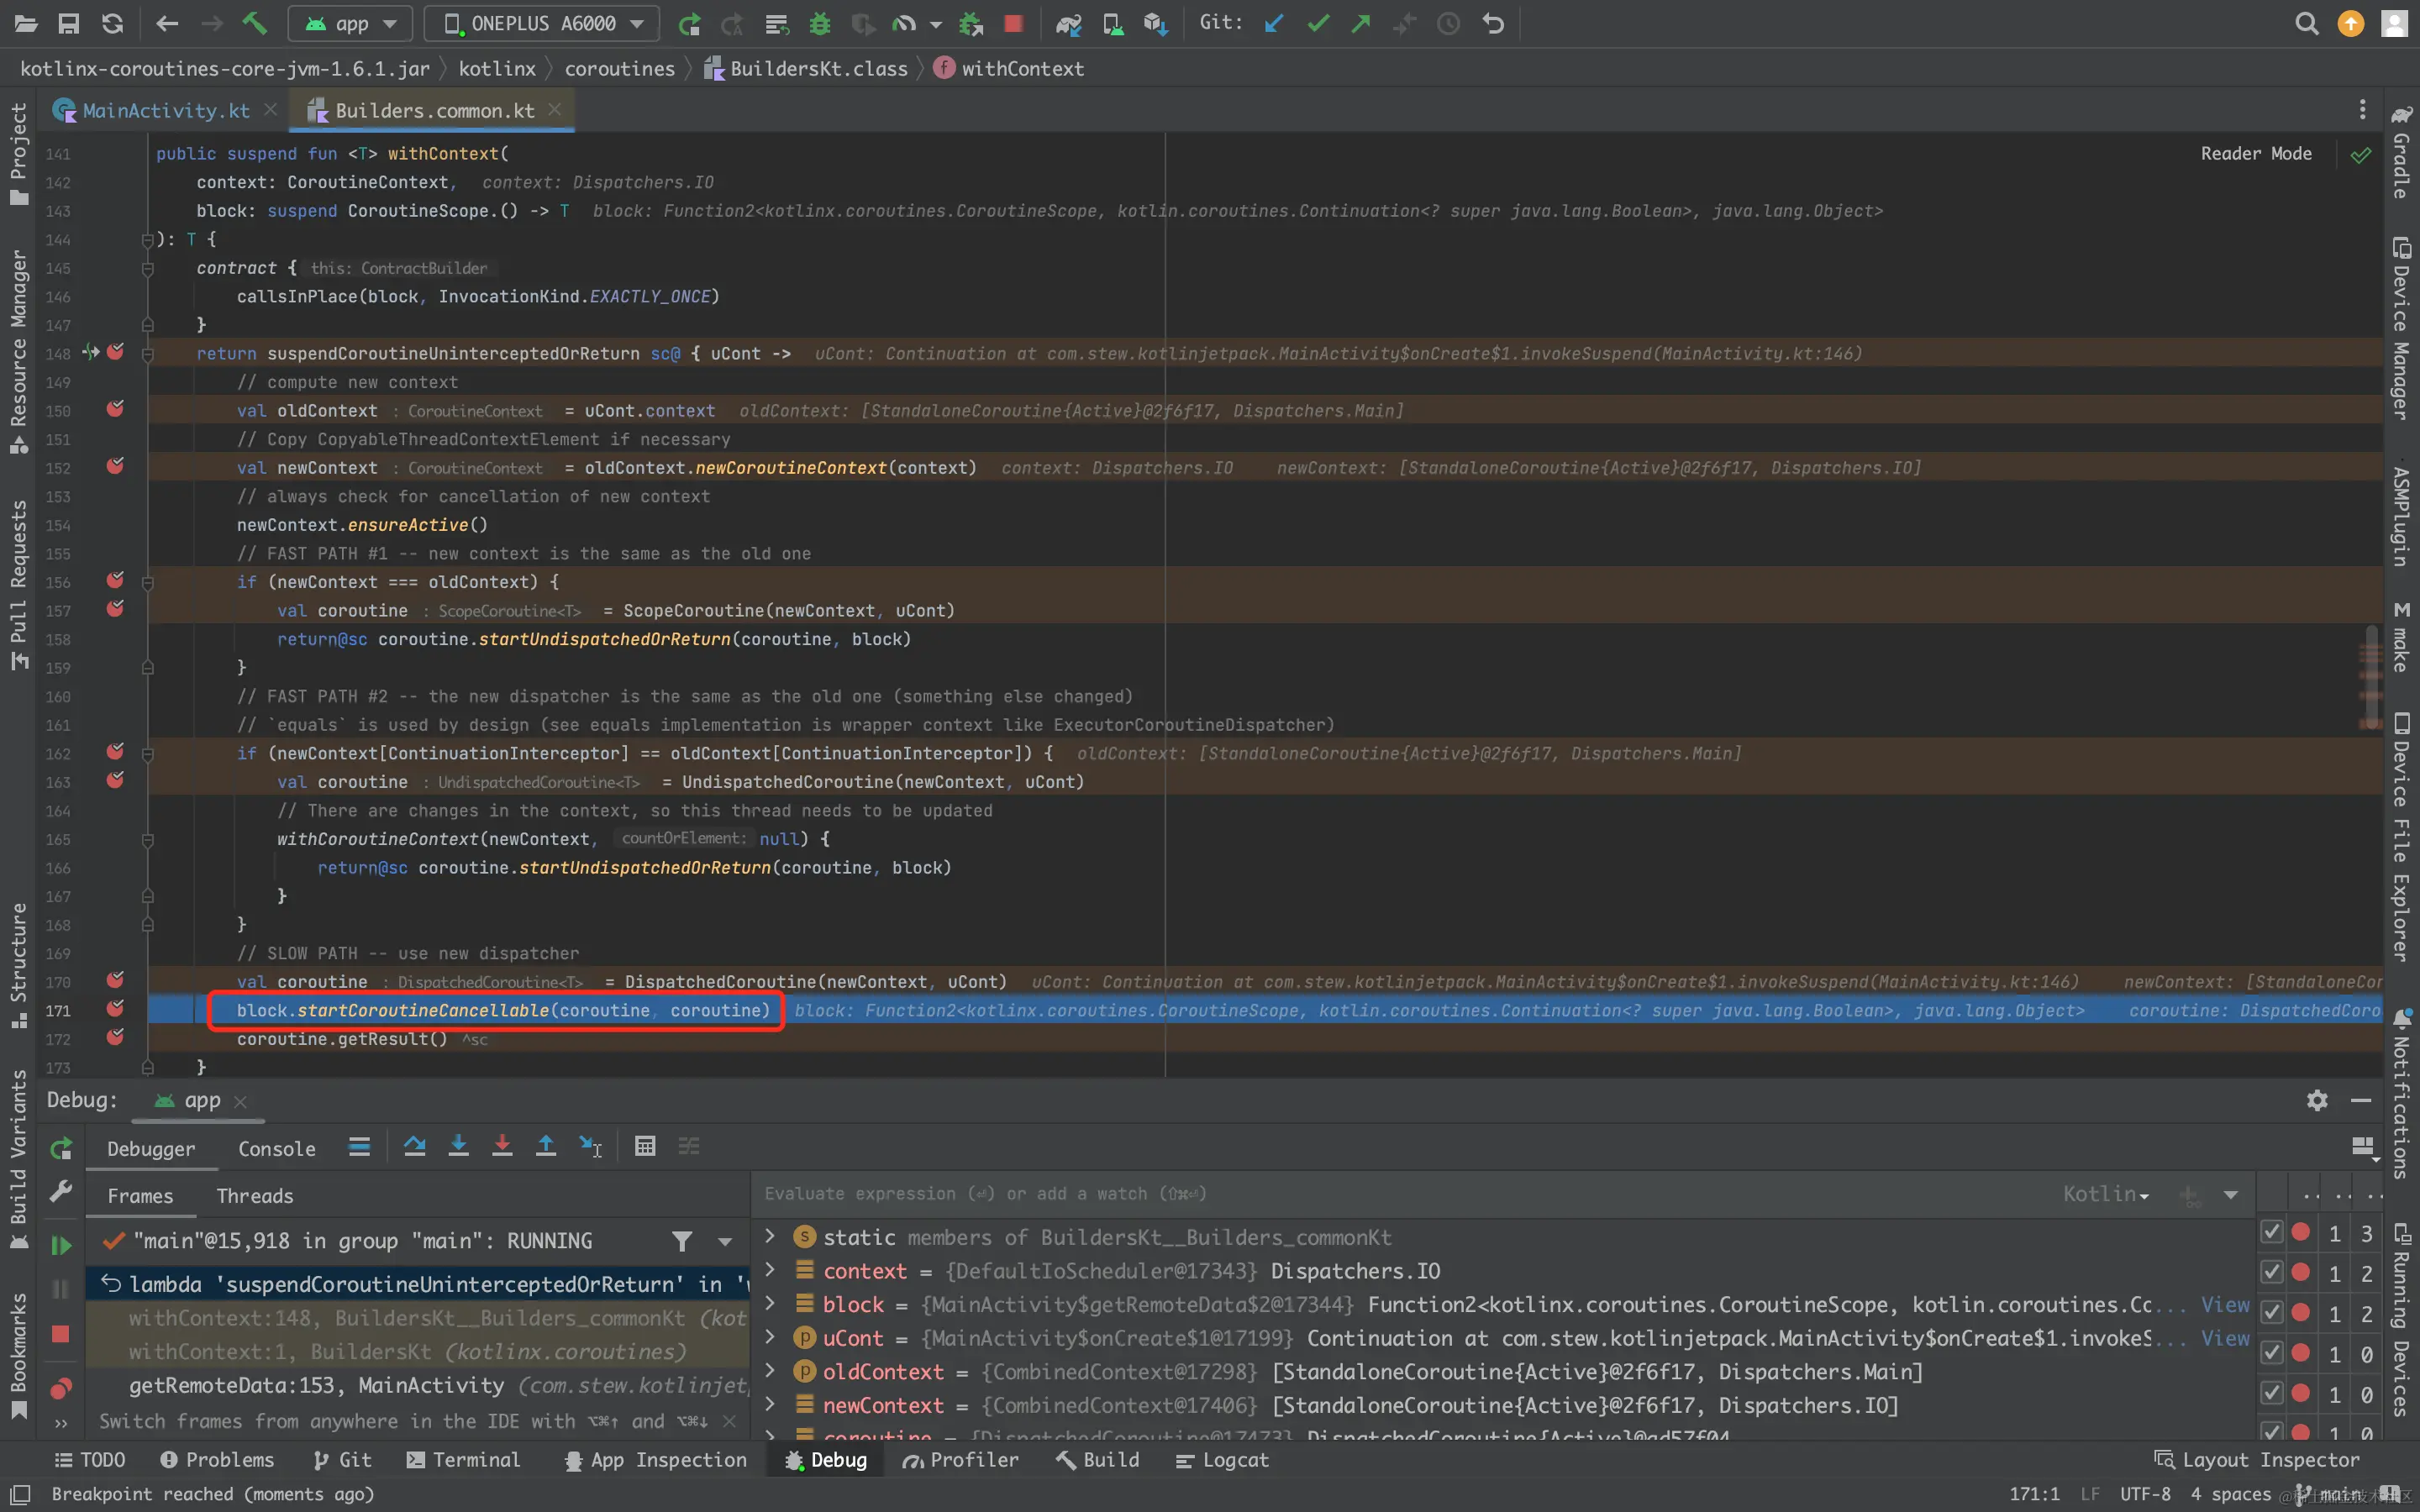This screenshot has height=1512, width=2420.
Task: Toggle breakpoint on line 162
Action: pyautogui.click(x=116, y=751)
